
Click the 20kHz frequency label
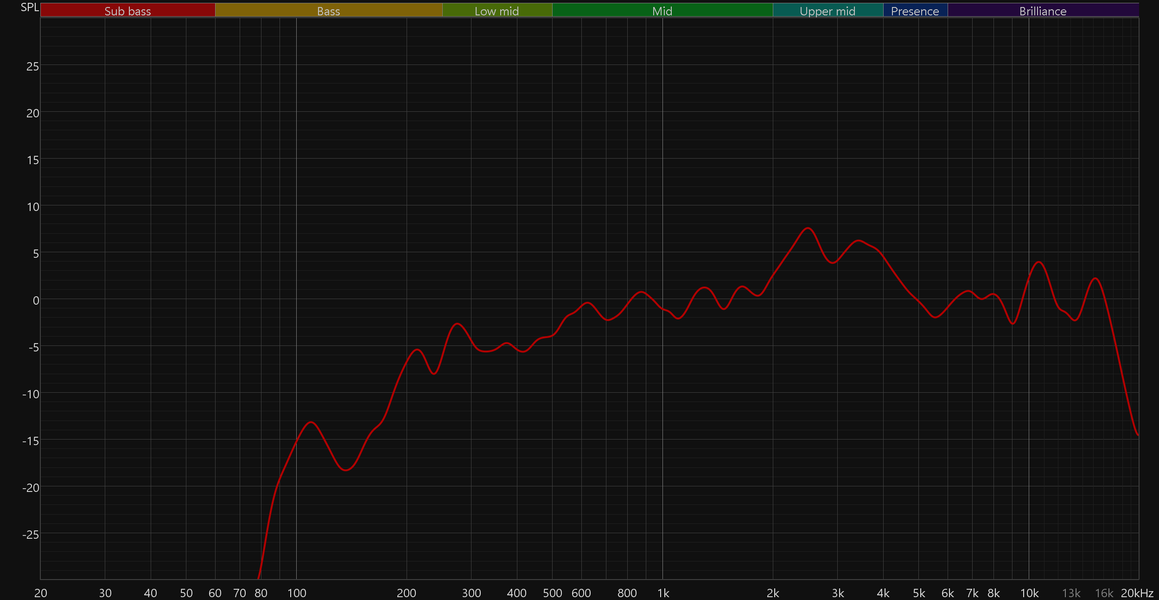[1135, 593]
